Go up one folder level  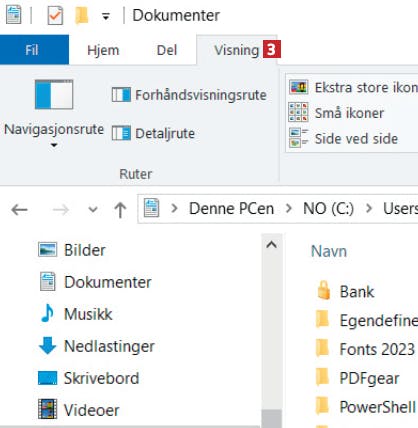tap(120, 210)
